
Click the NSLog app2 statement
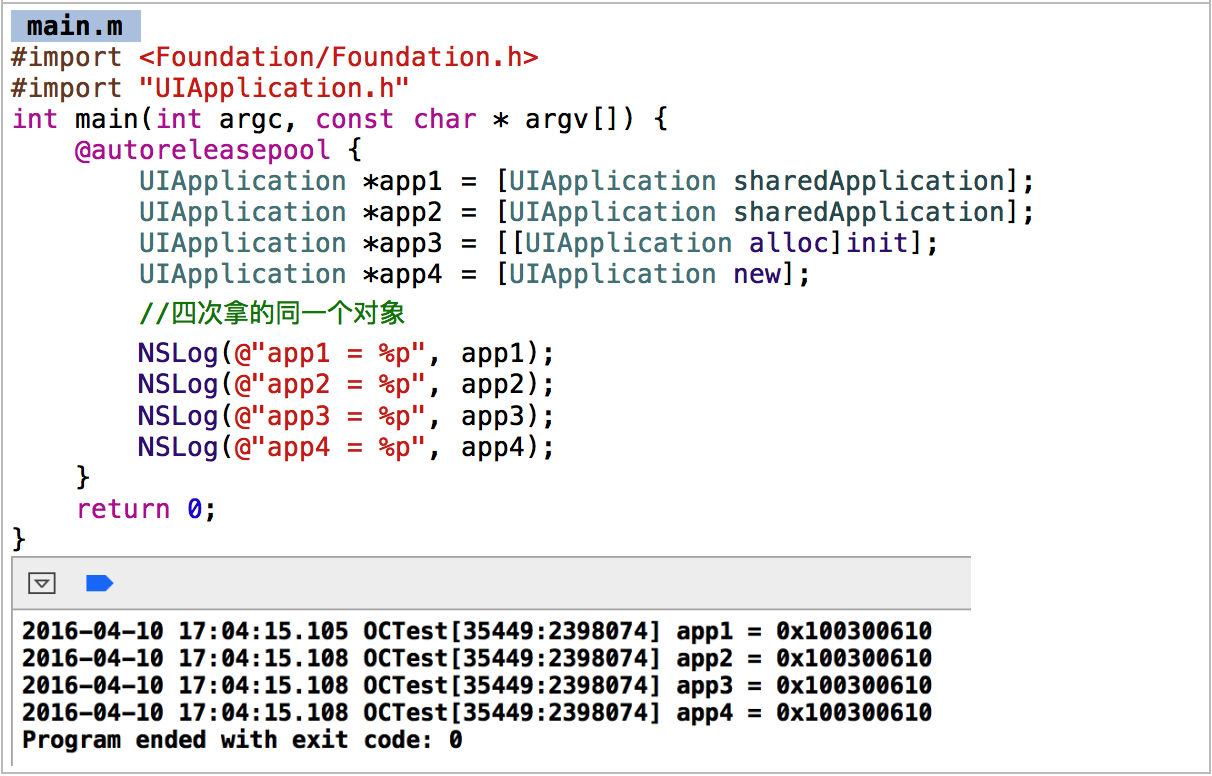(x=346, y=385)
